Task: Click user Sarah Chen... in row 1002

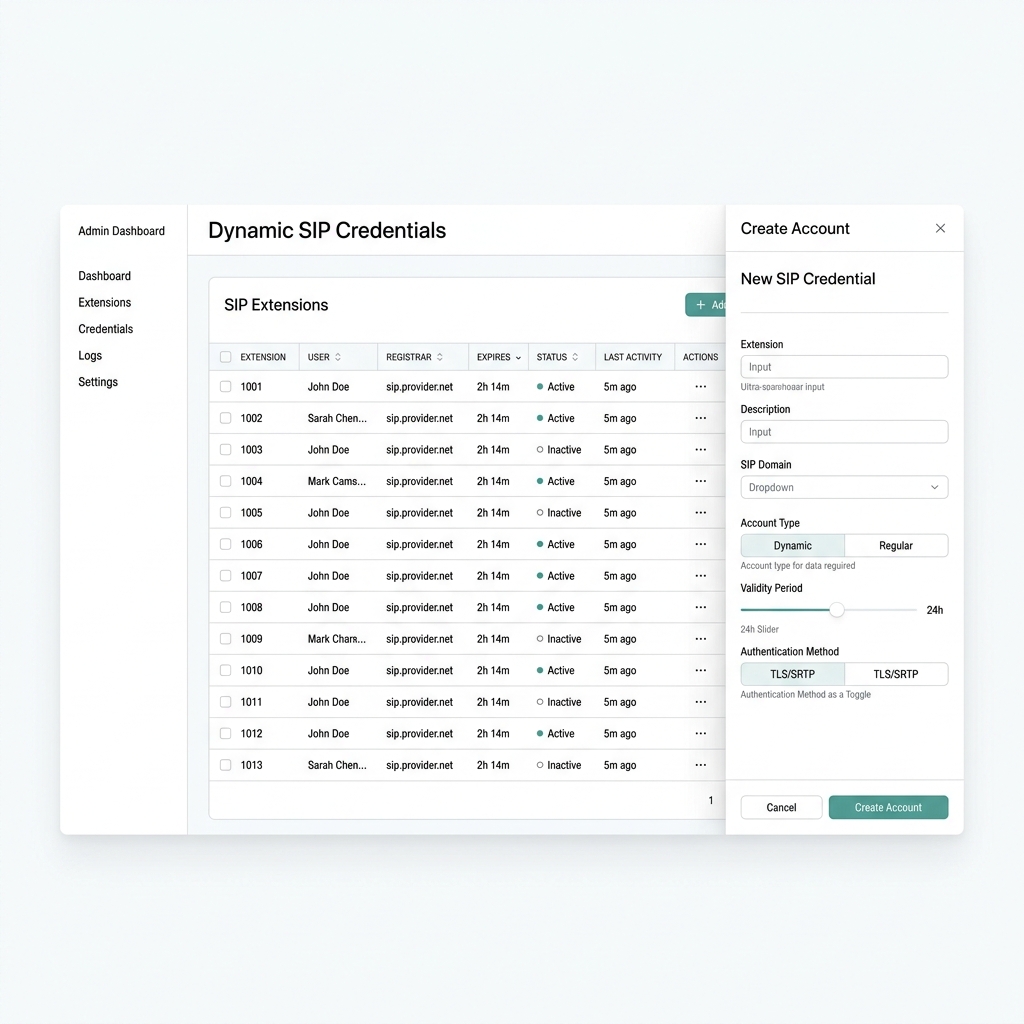Action: coord(337,418)
